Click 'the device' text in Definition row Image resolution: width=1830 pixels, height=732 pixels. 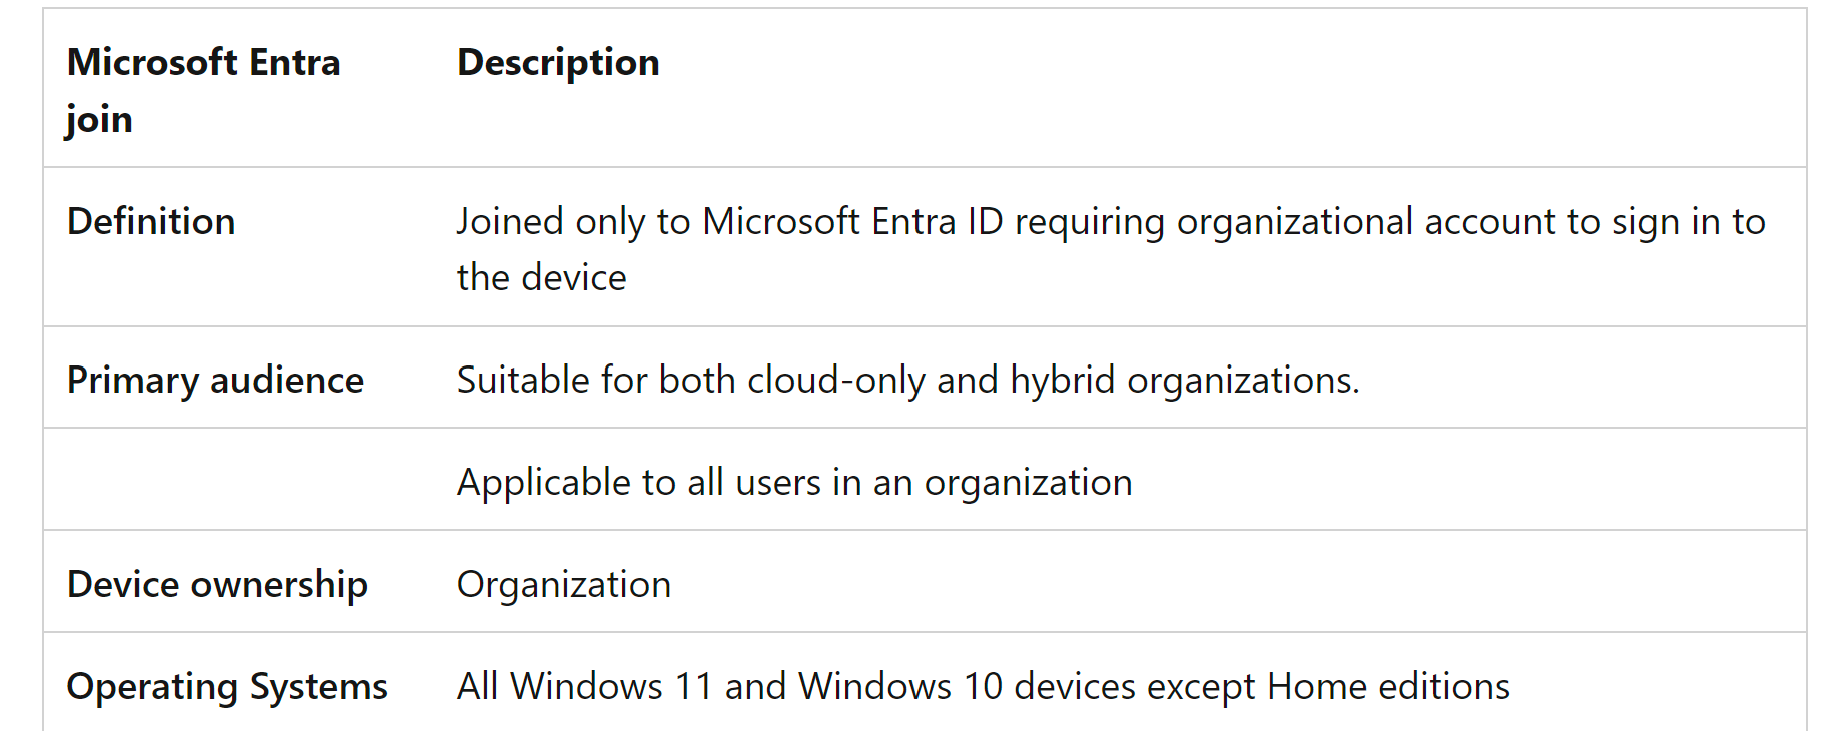[542, 277]
